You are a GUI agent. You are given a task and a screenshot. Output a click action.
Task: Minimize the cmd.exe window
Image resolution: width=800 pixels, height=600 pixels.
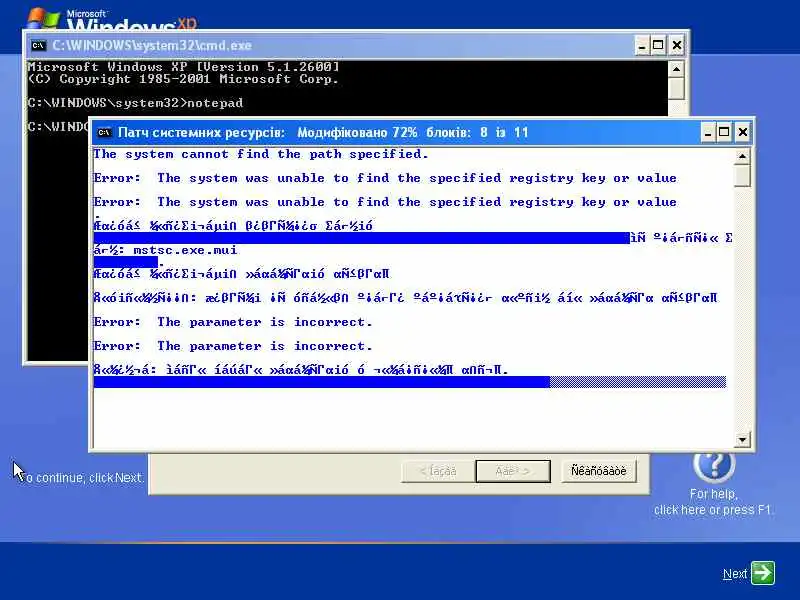point(642,46)
